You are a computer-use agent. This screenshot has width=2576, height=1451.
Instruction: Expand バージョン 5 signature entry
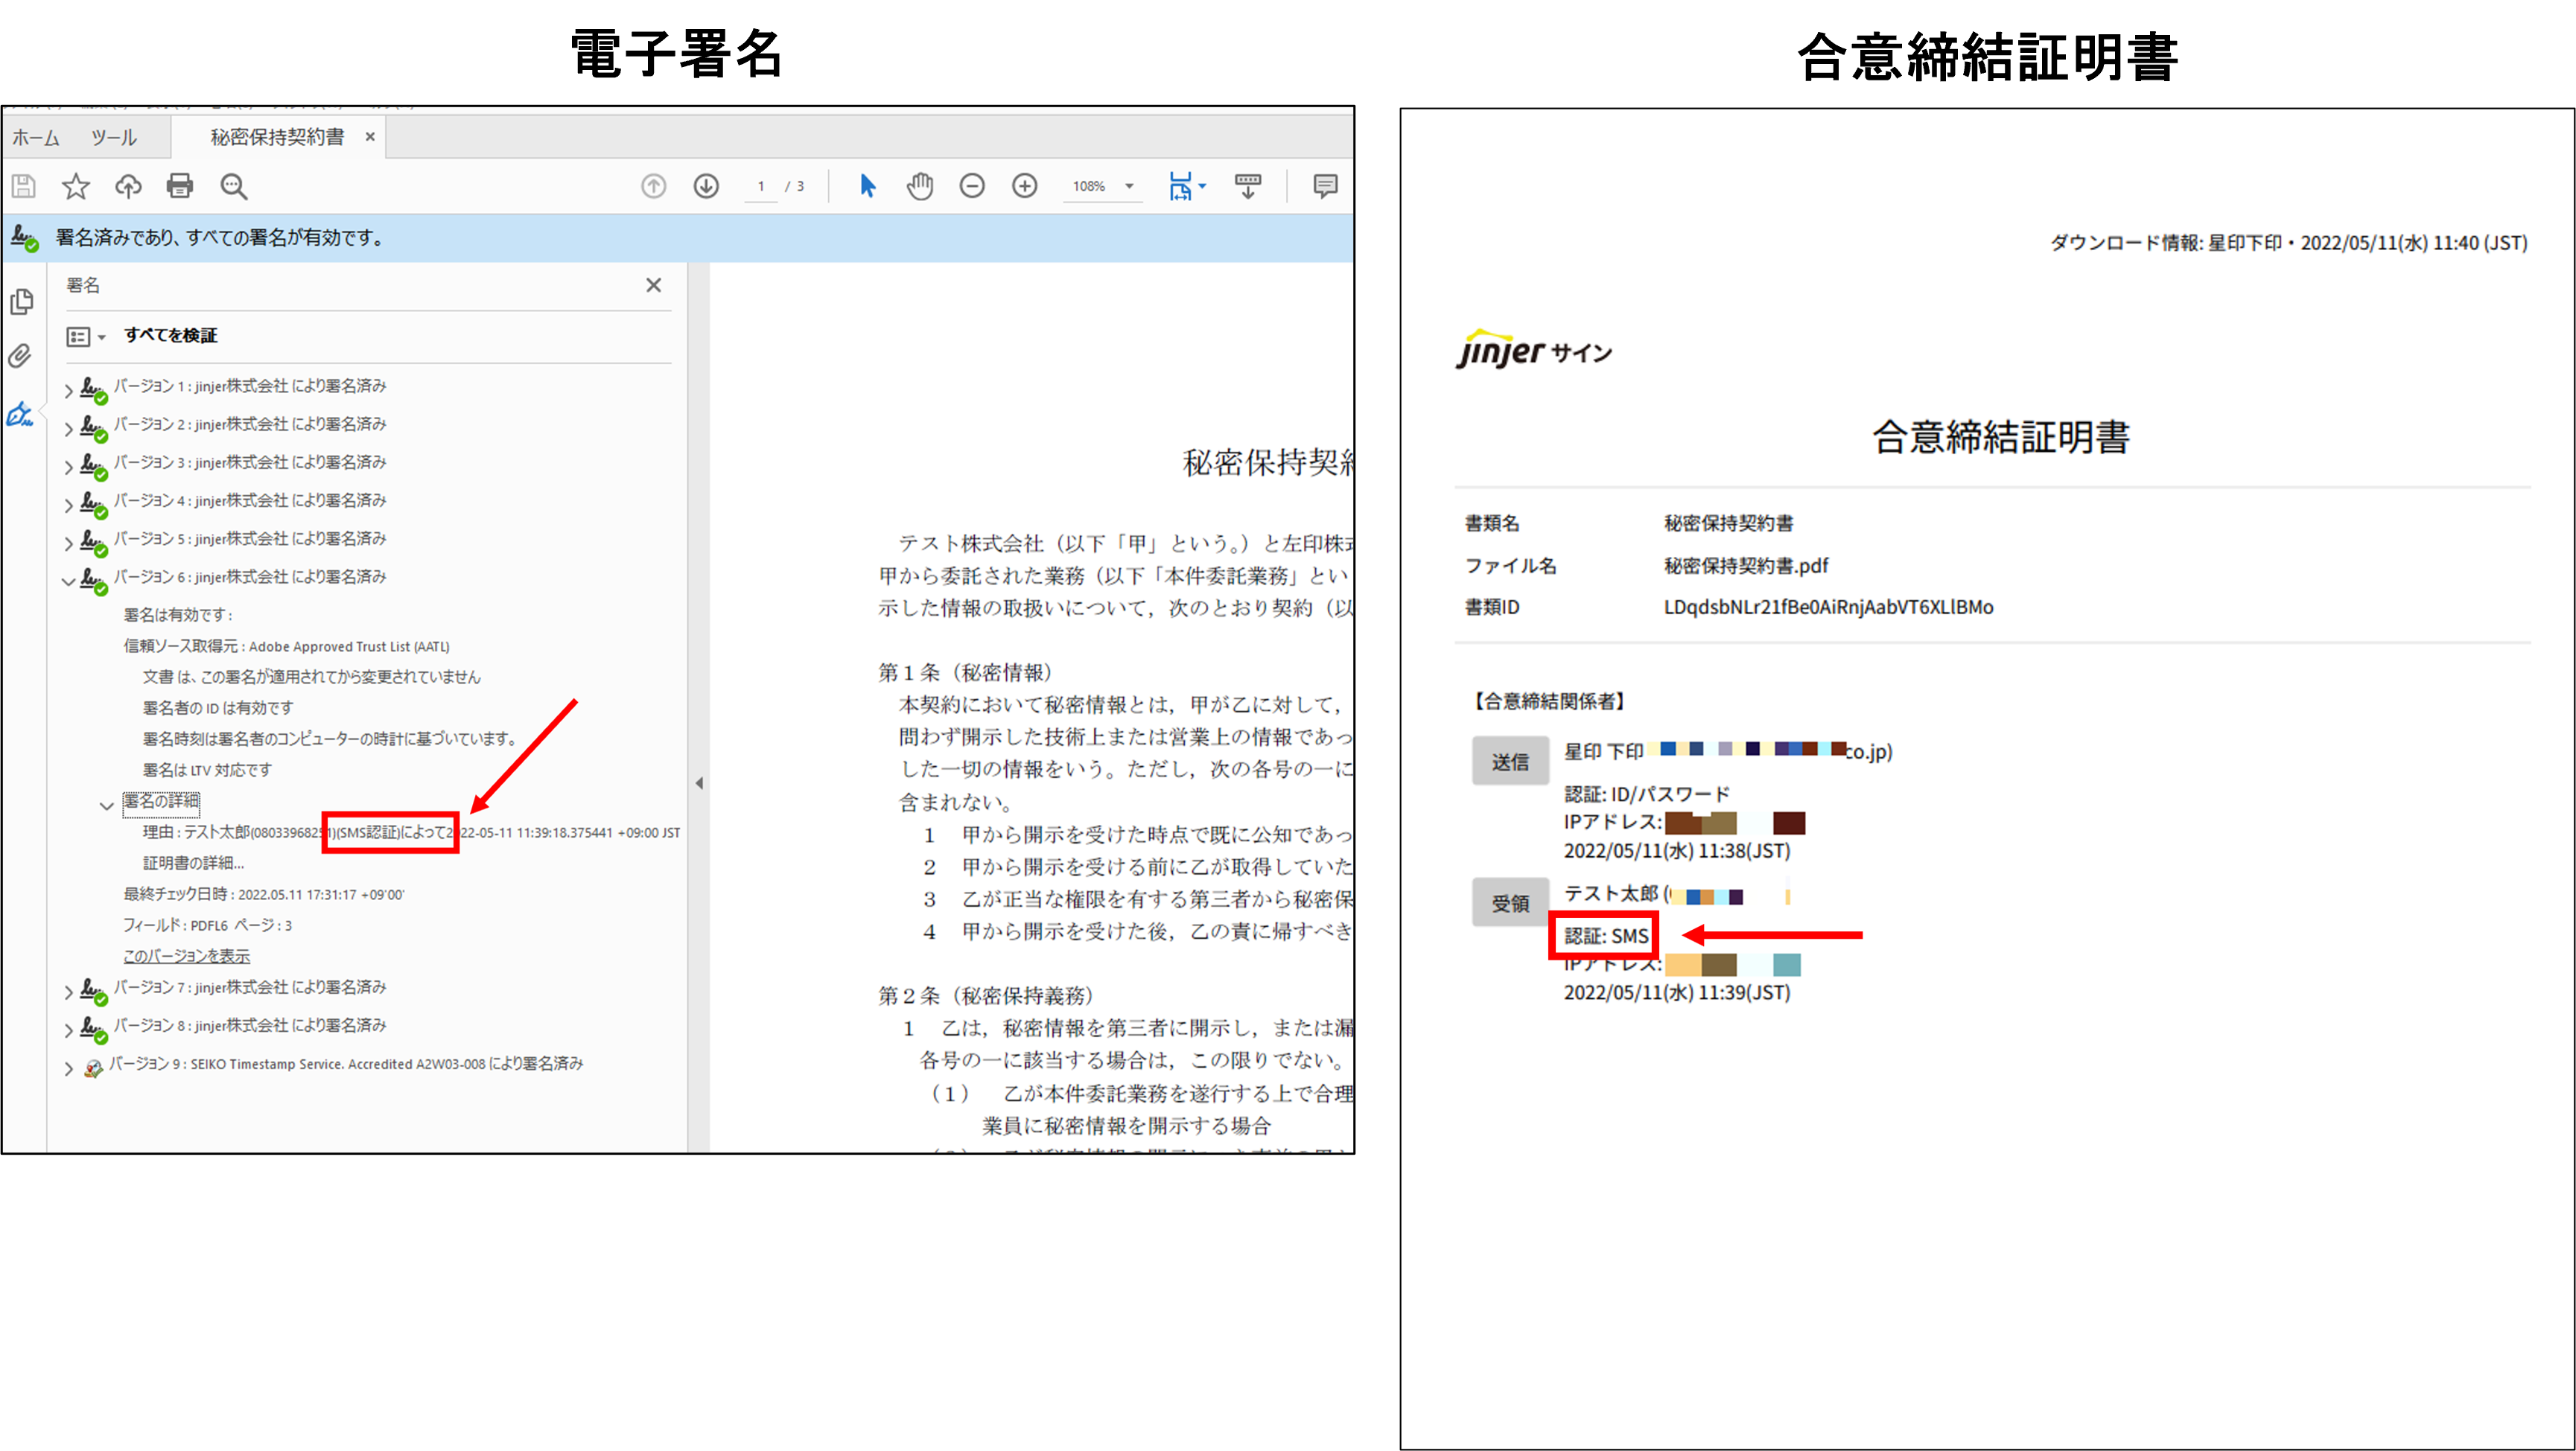[68, 543]
